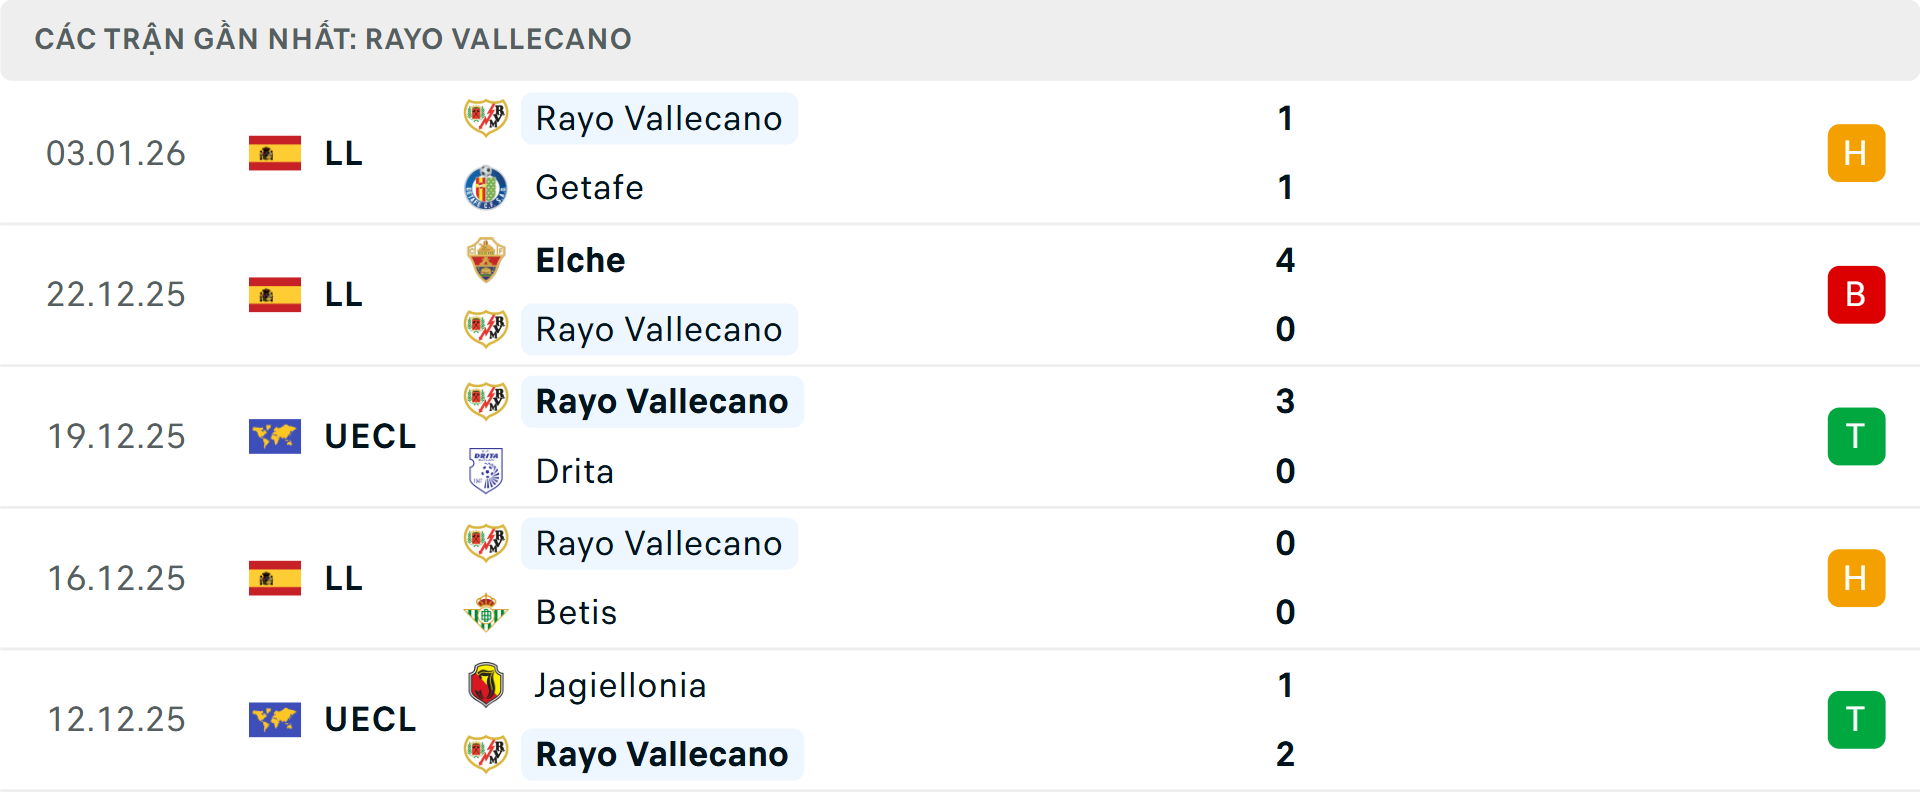Select the Getafe club badge
Viewport: 1920px width, 792px height.
pos(486,187)
